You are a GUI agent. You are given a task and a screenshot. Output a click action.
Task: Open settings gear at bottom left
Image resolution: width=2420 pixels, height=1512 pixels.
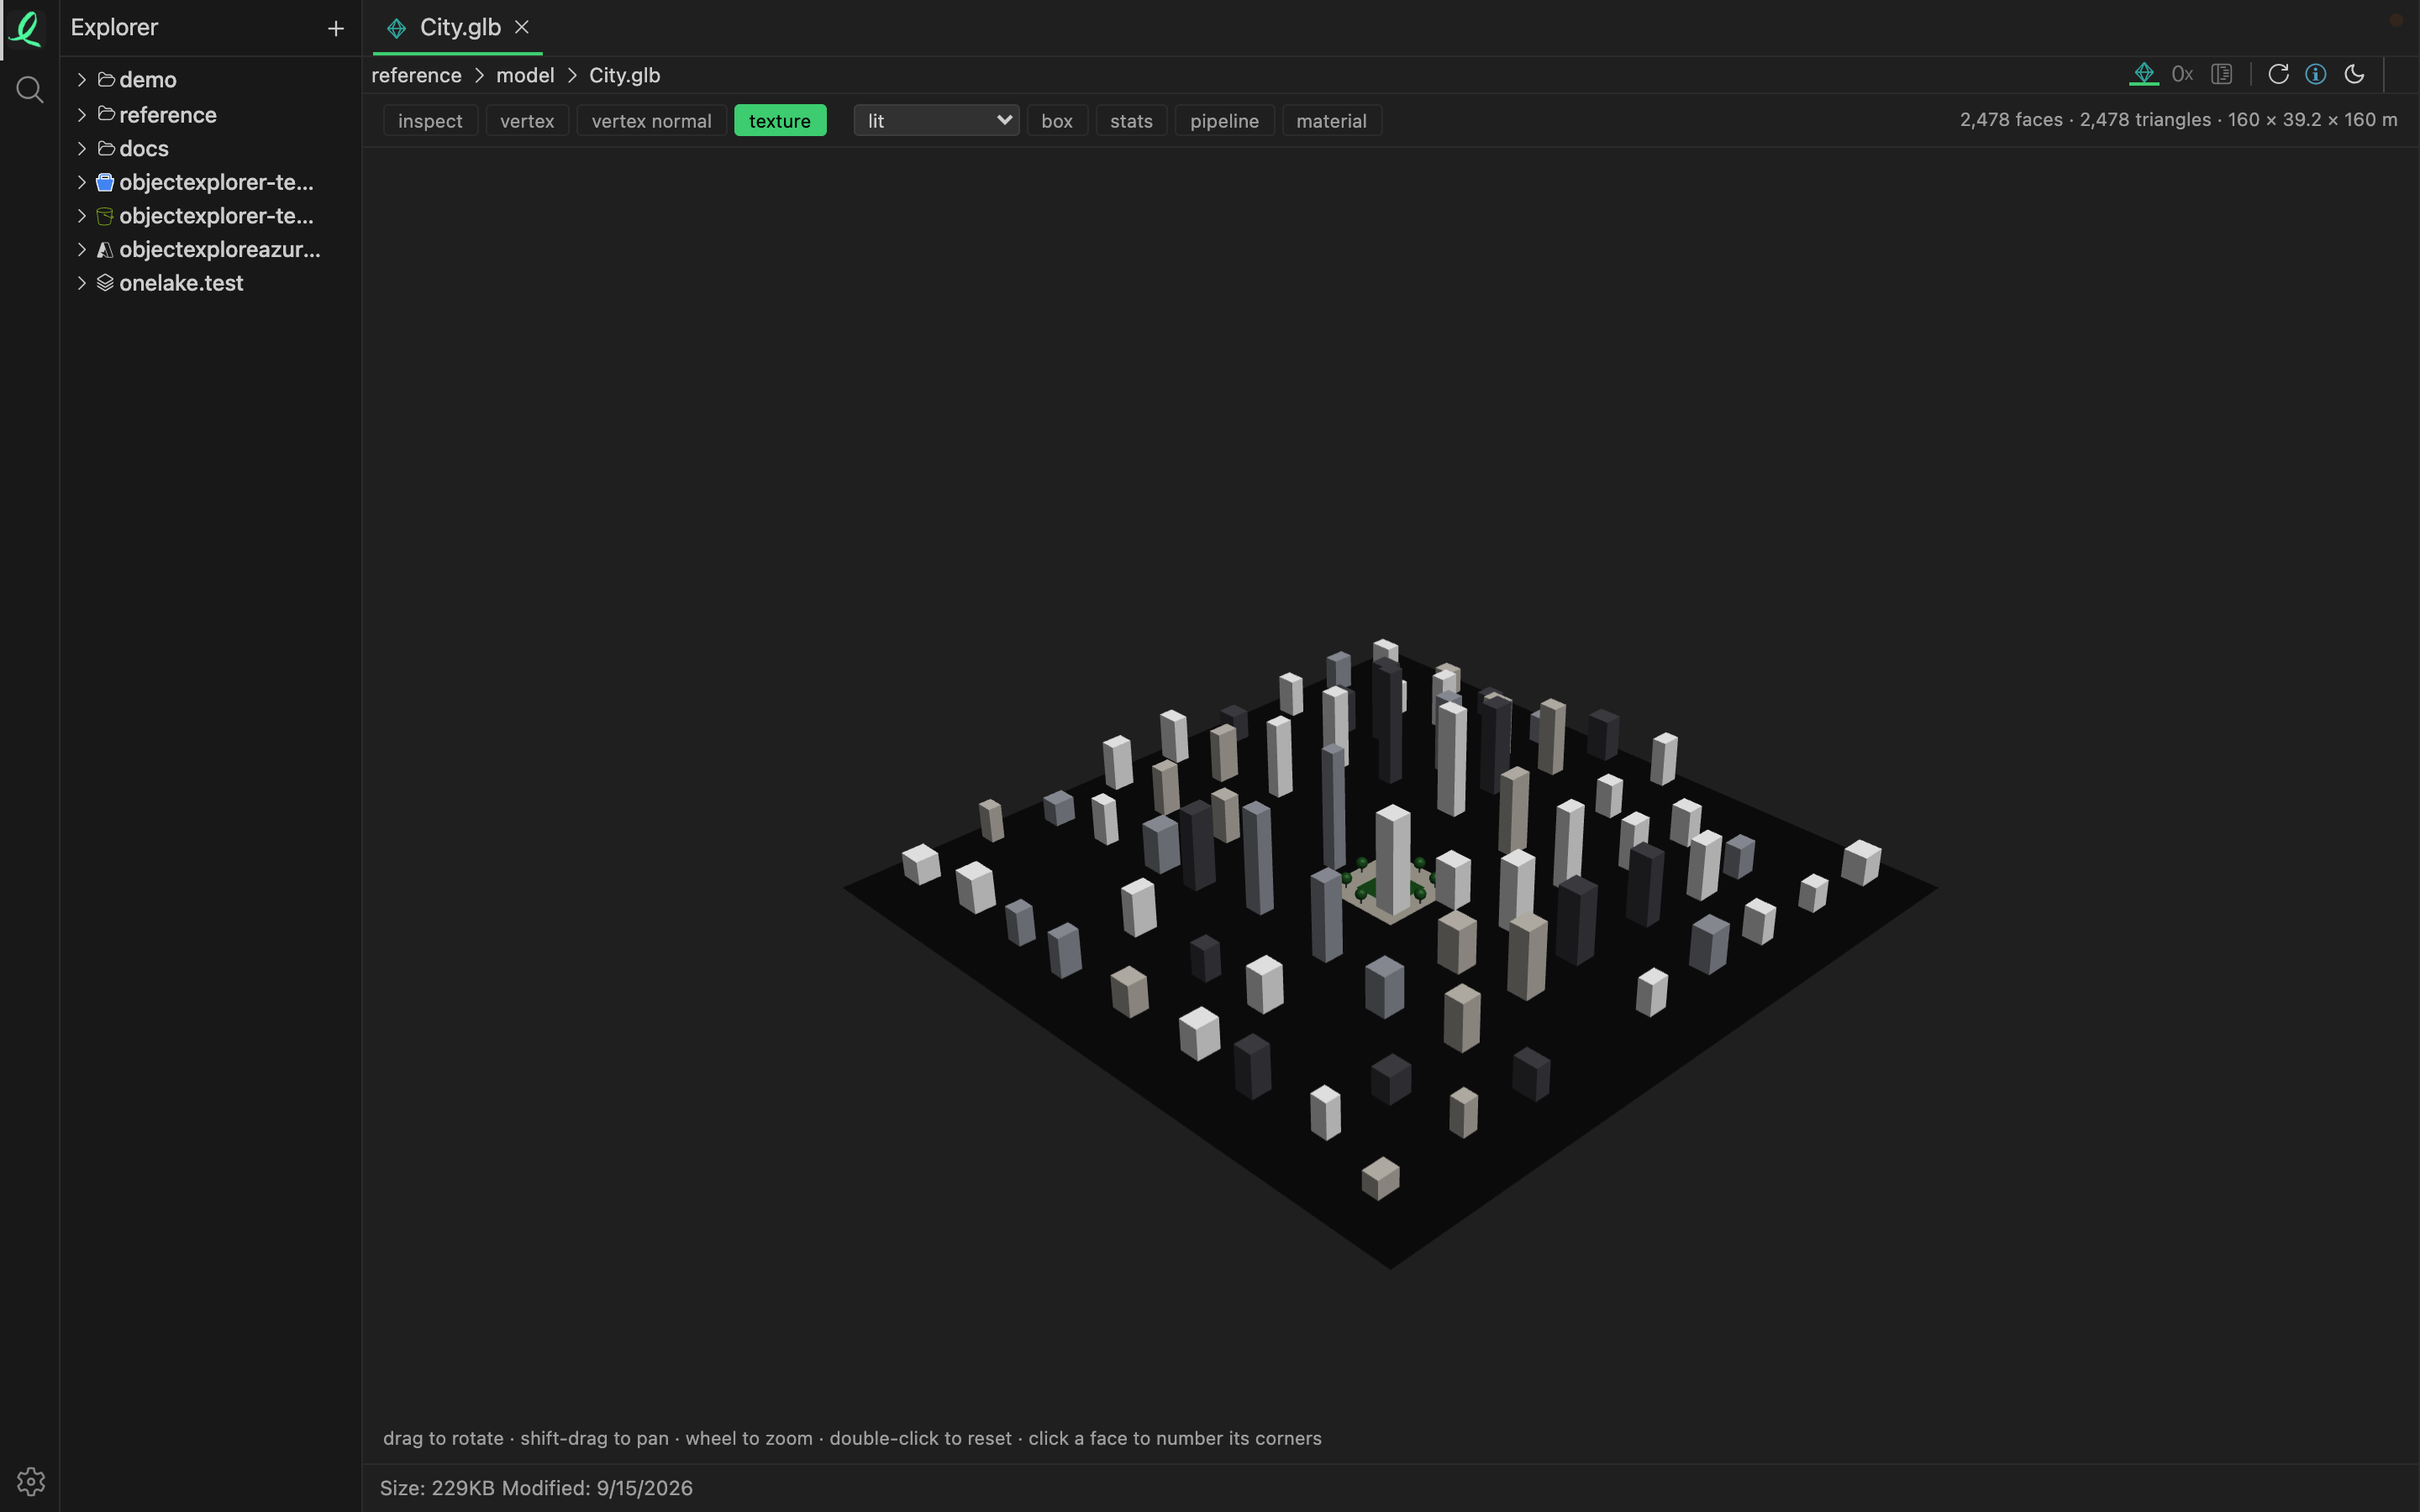(30, 1481)
